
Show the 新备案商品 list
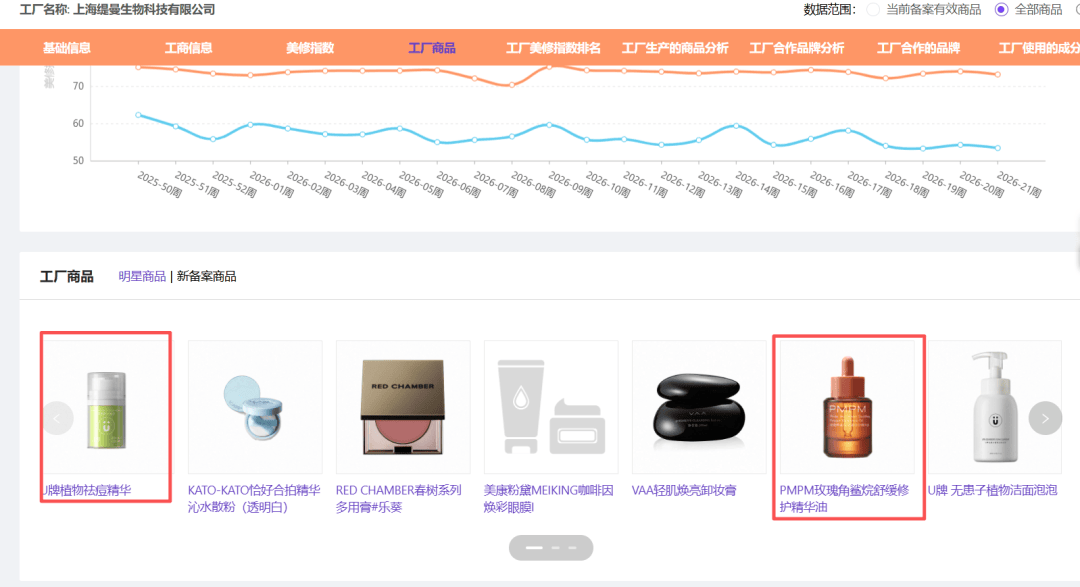coord(207,276)
